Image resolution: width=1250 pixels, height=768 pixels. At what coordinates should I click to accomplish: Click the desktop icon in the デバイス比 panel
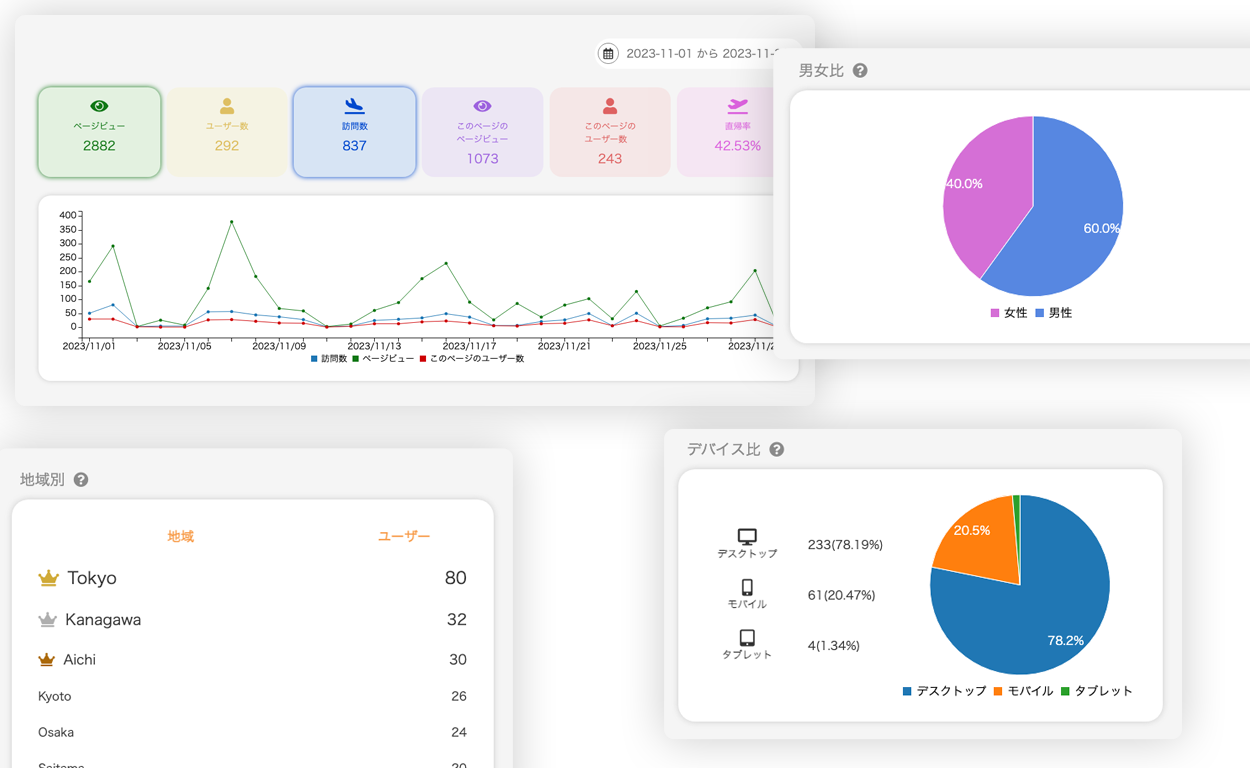pyautogui.click(x=746, y=537)
